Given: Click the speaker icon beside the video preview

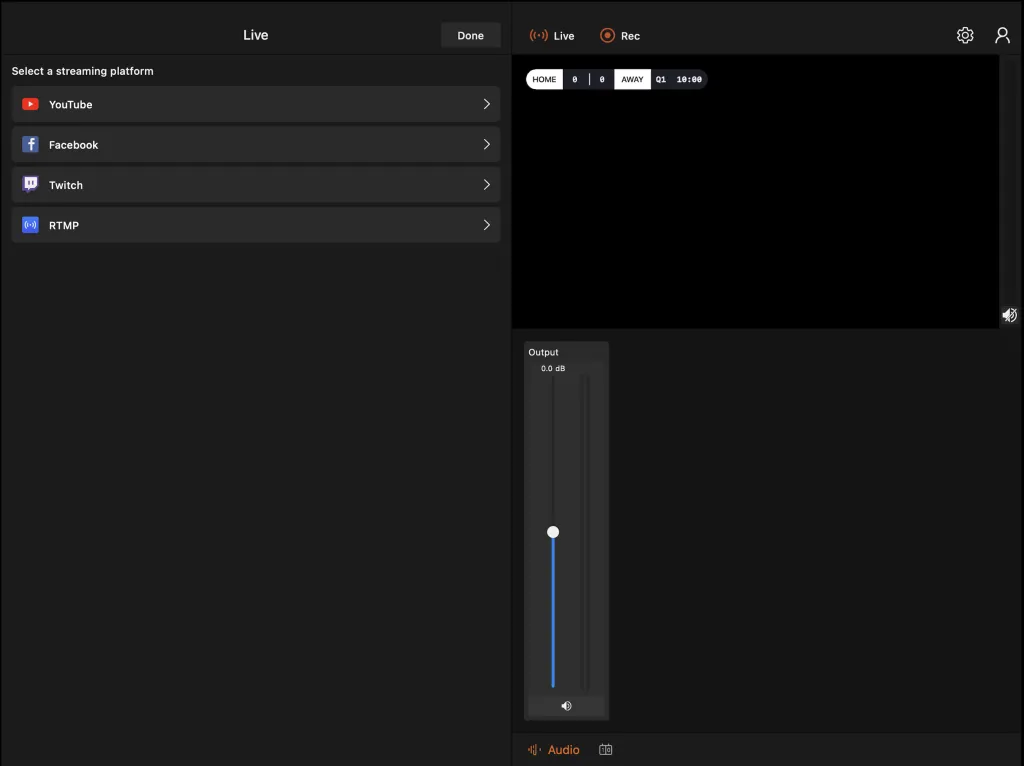Looking at the screenshot, I should click(x=1010, y=315).
